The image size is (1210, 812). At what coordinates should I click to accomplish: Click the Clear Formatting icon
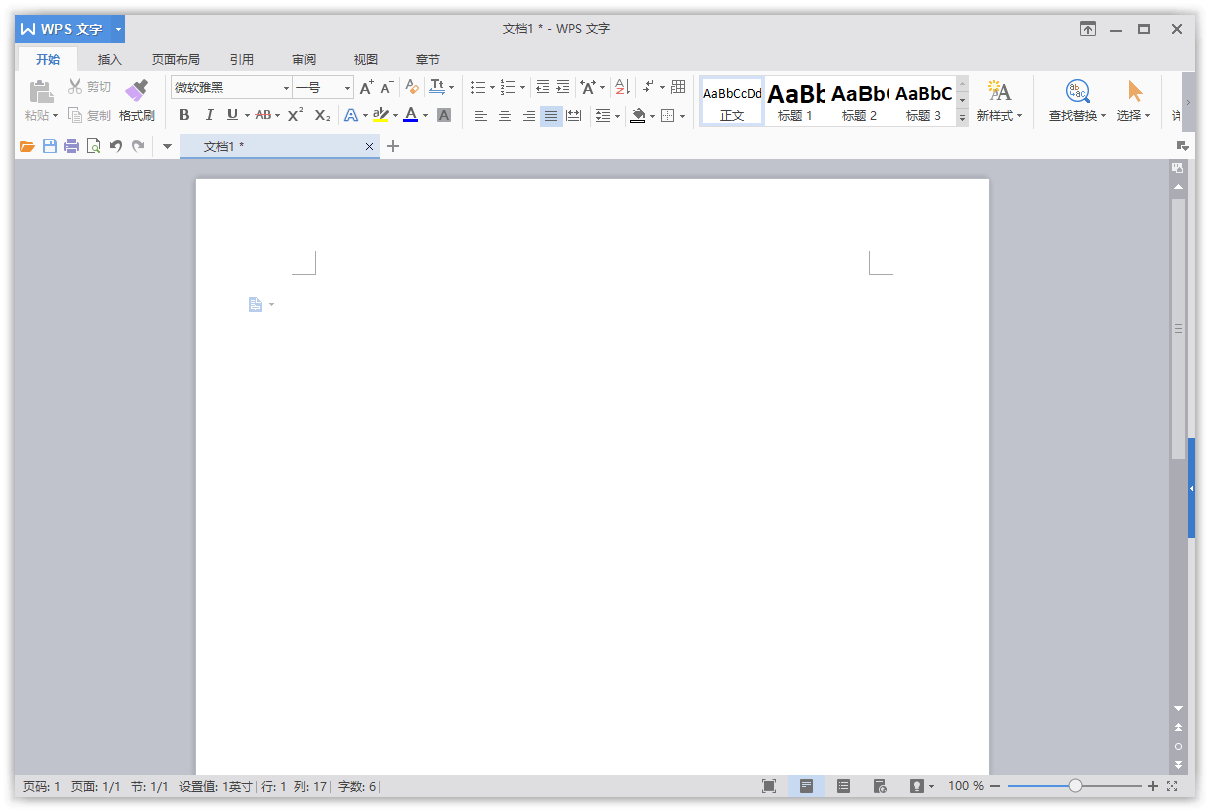[x=411, y=86]
